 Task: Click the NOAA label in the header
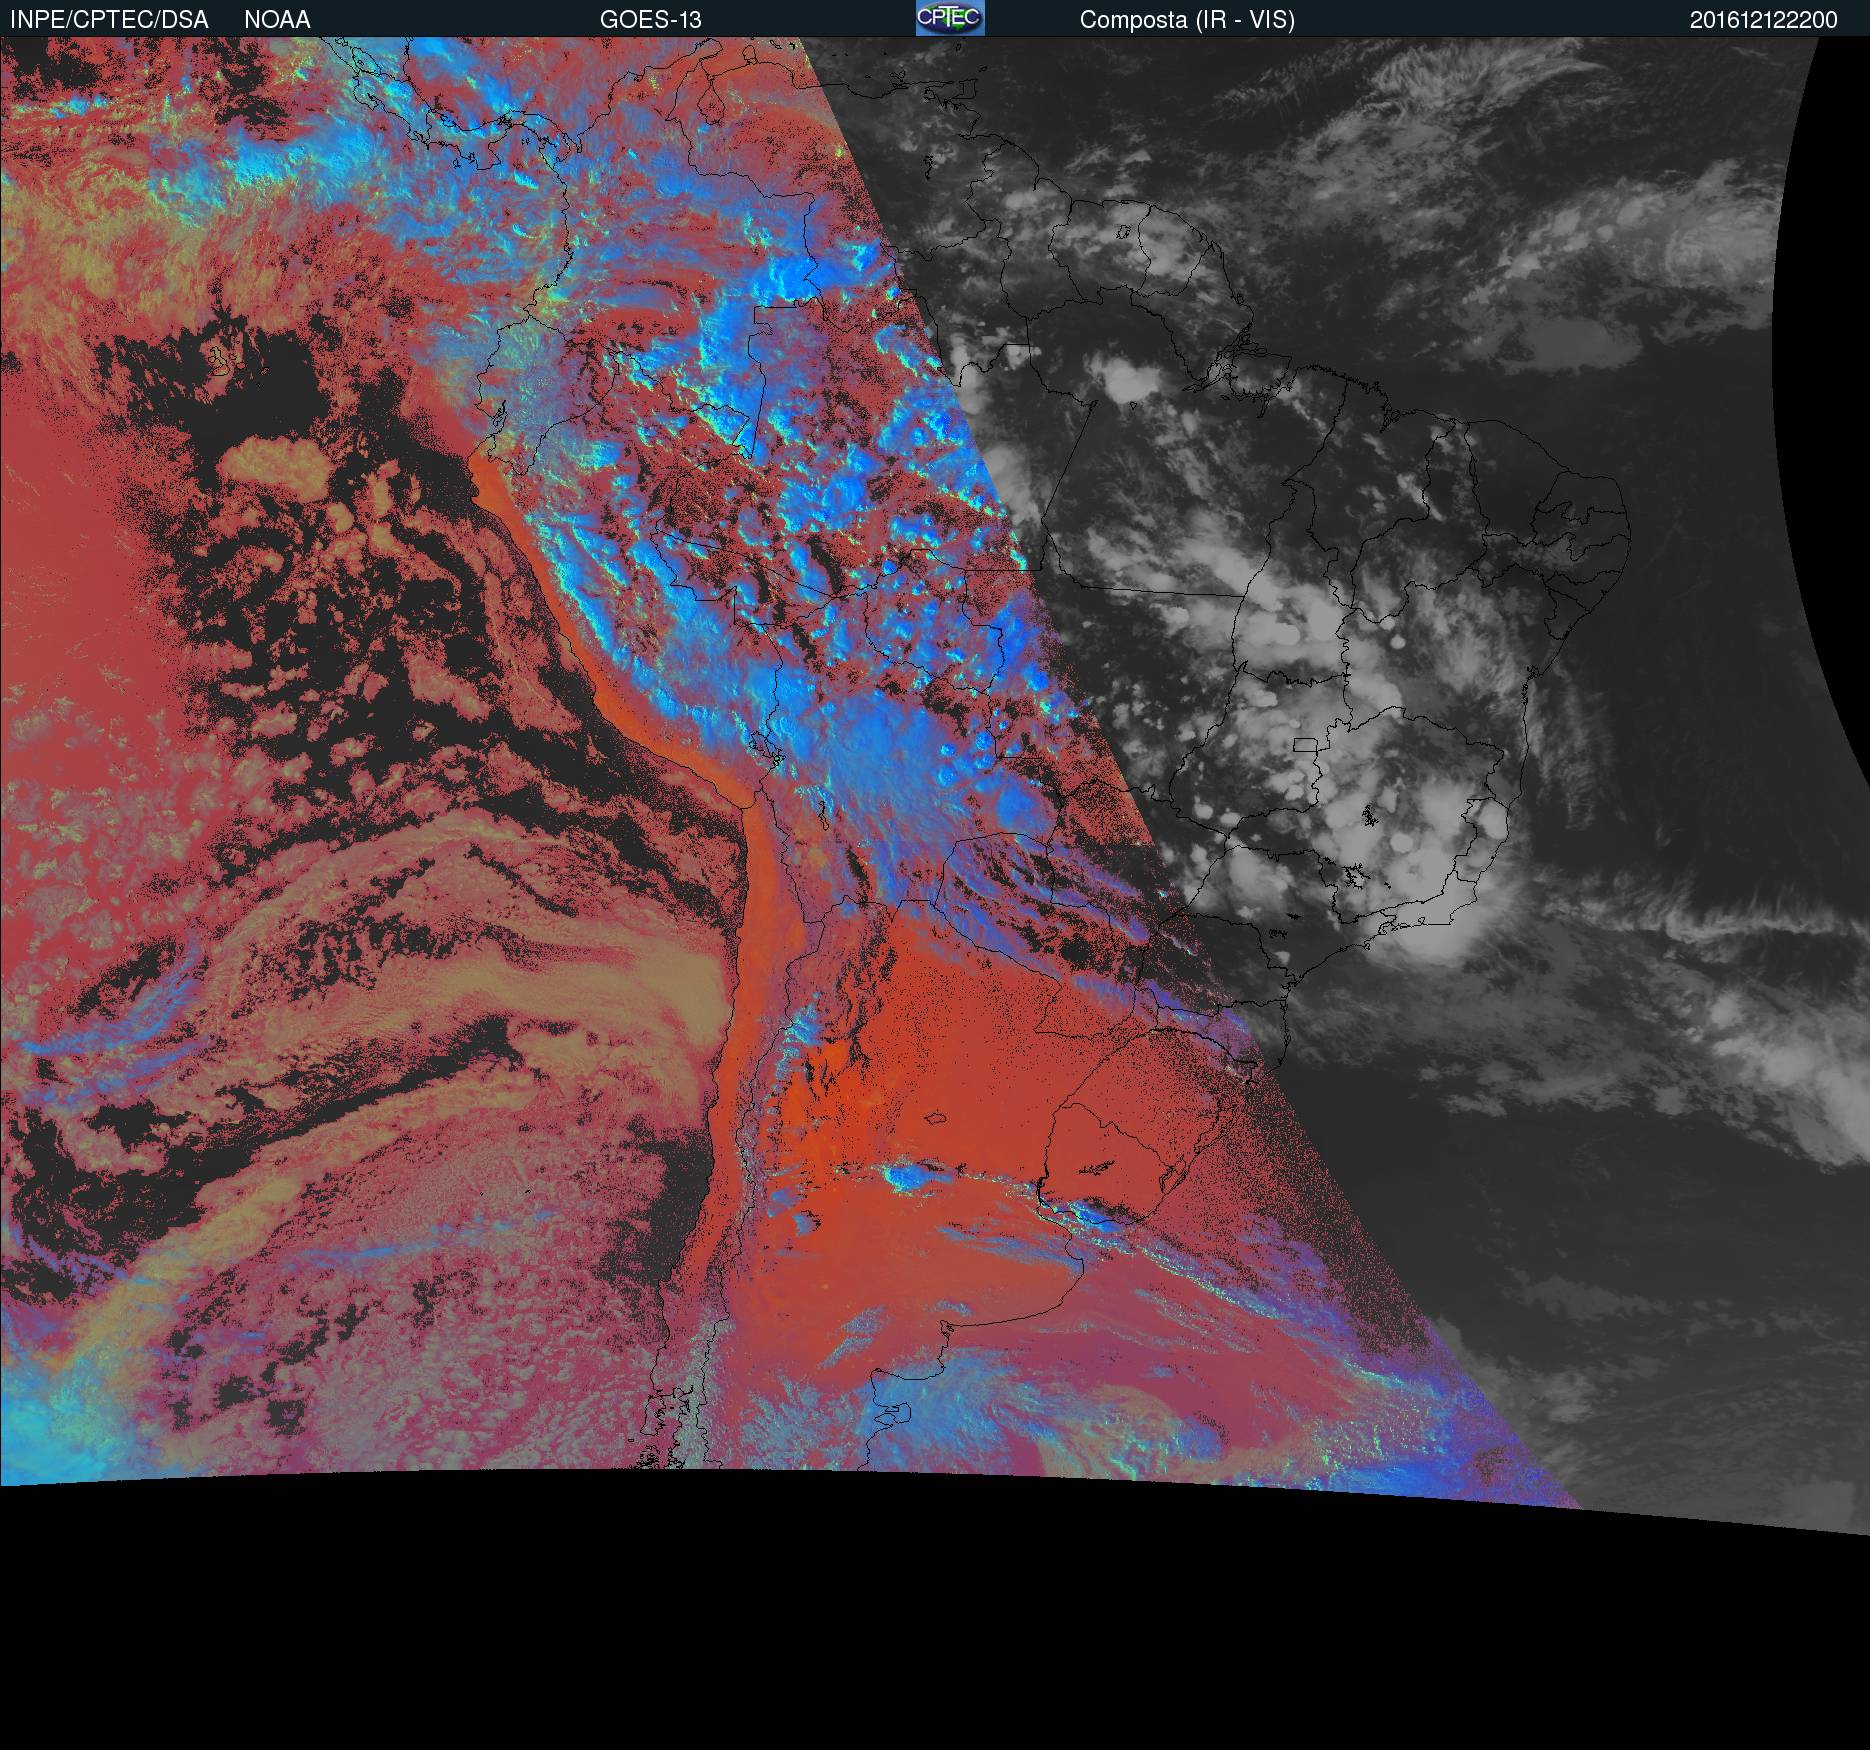[x=277, y=20]
